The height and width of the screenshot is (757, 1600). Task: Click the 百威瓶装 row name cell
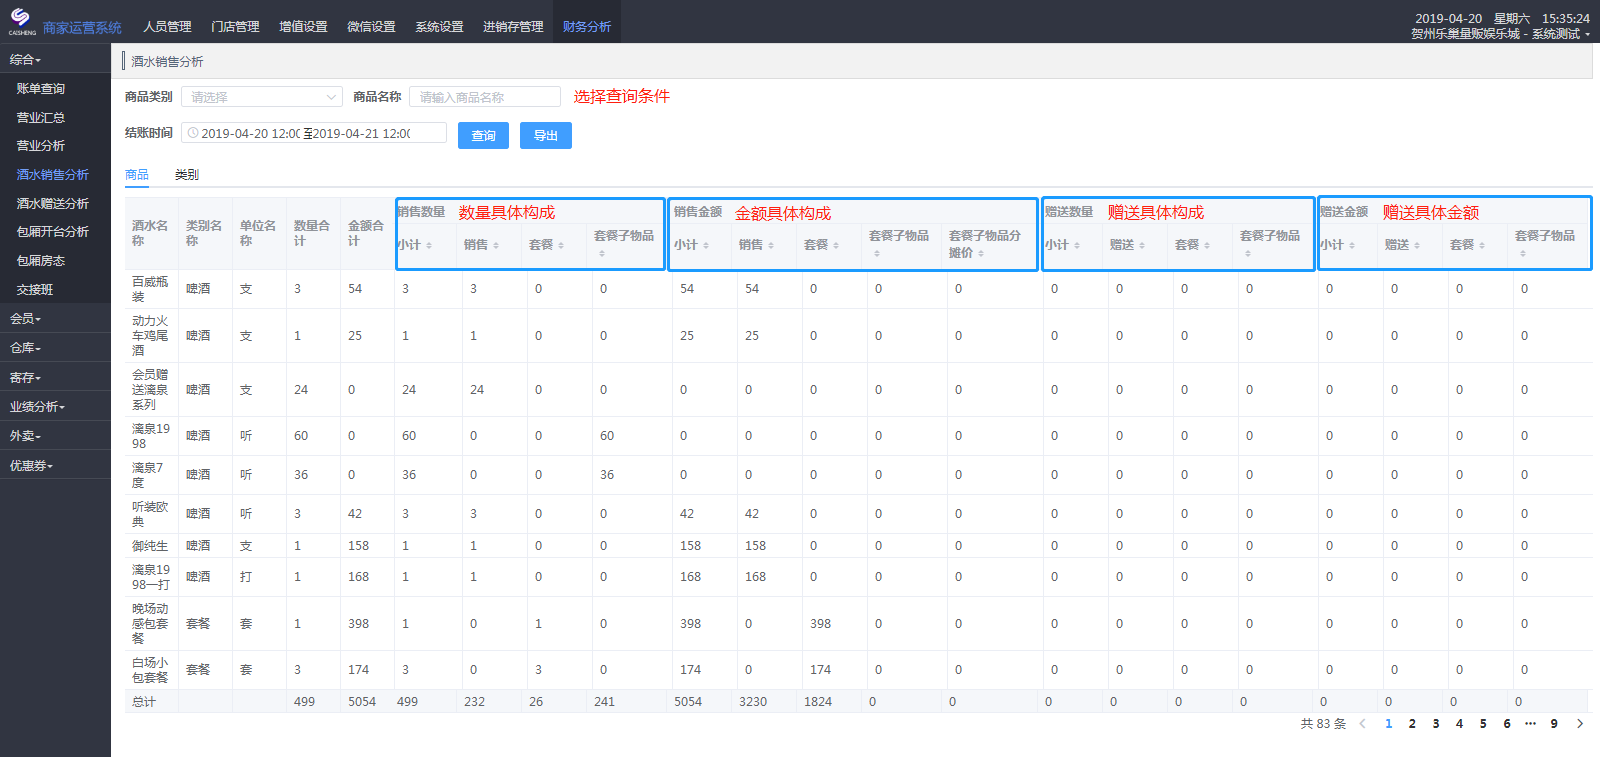tap(152, 289)
